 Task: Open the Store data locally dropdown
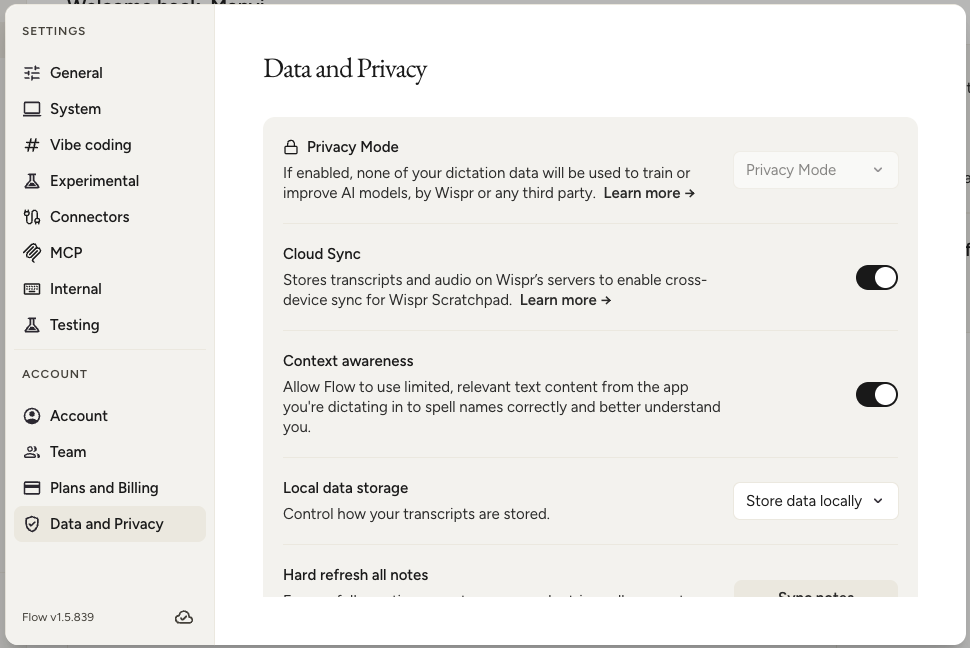tap(815, 501)
